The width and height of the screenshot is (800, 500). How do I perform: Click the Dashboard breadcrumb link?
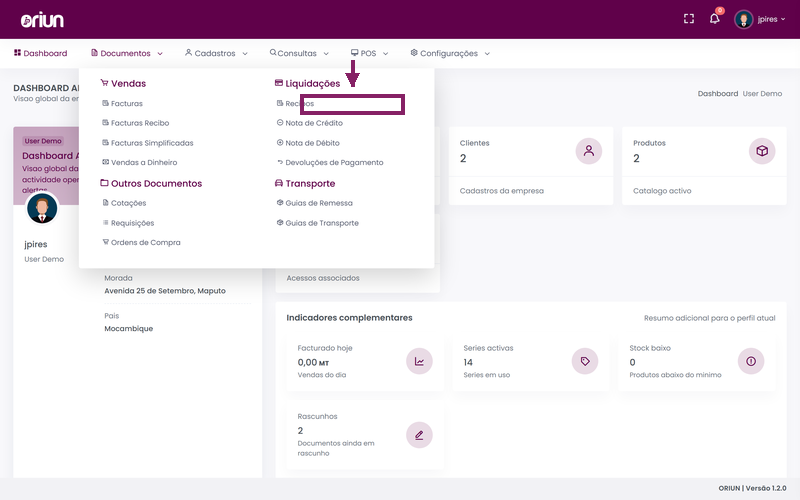point(718,93)
